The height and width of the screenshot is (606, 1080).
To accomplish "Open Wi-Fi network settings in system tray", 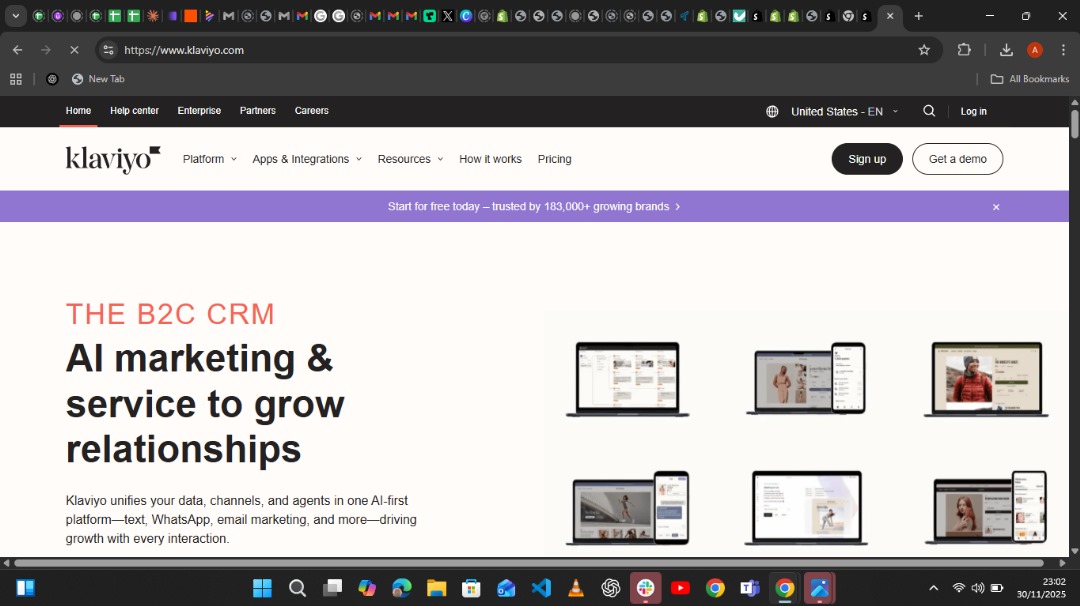I will click(959, 588).
